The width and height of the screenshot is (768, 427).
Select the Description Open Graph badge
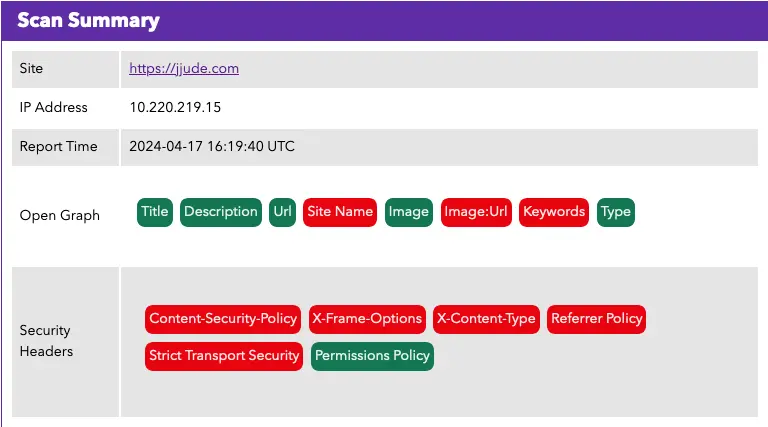pyautogui.click(x=221, y=212)
